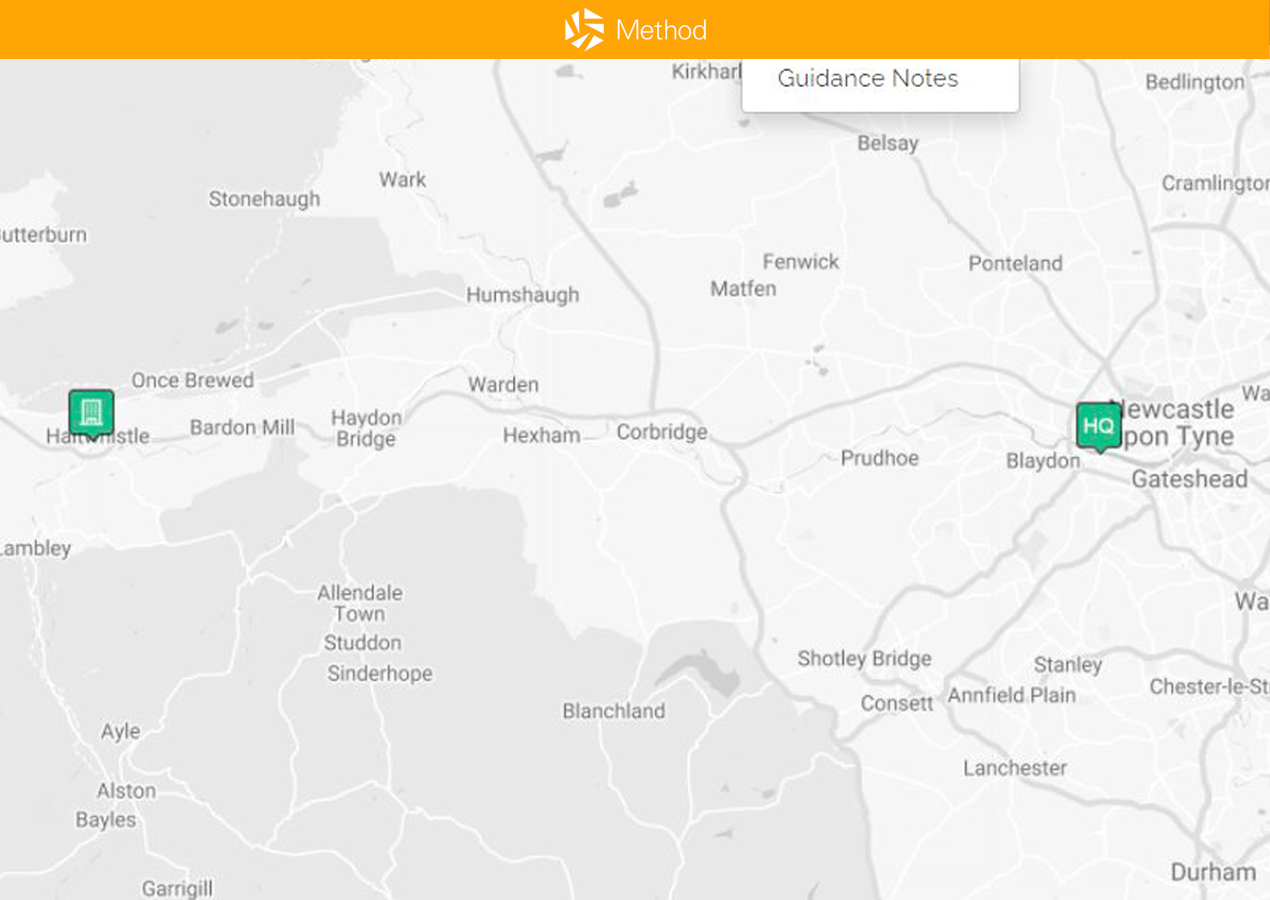This screenshot has height=900, width=1270.
Task: Click the Stonehaugh place label
Action: tap(264, 199)
